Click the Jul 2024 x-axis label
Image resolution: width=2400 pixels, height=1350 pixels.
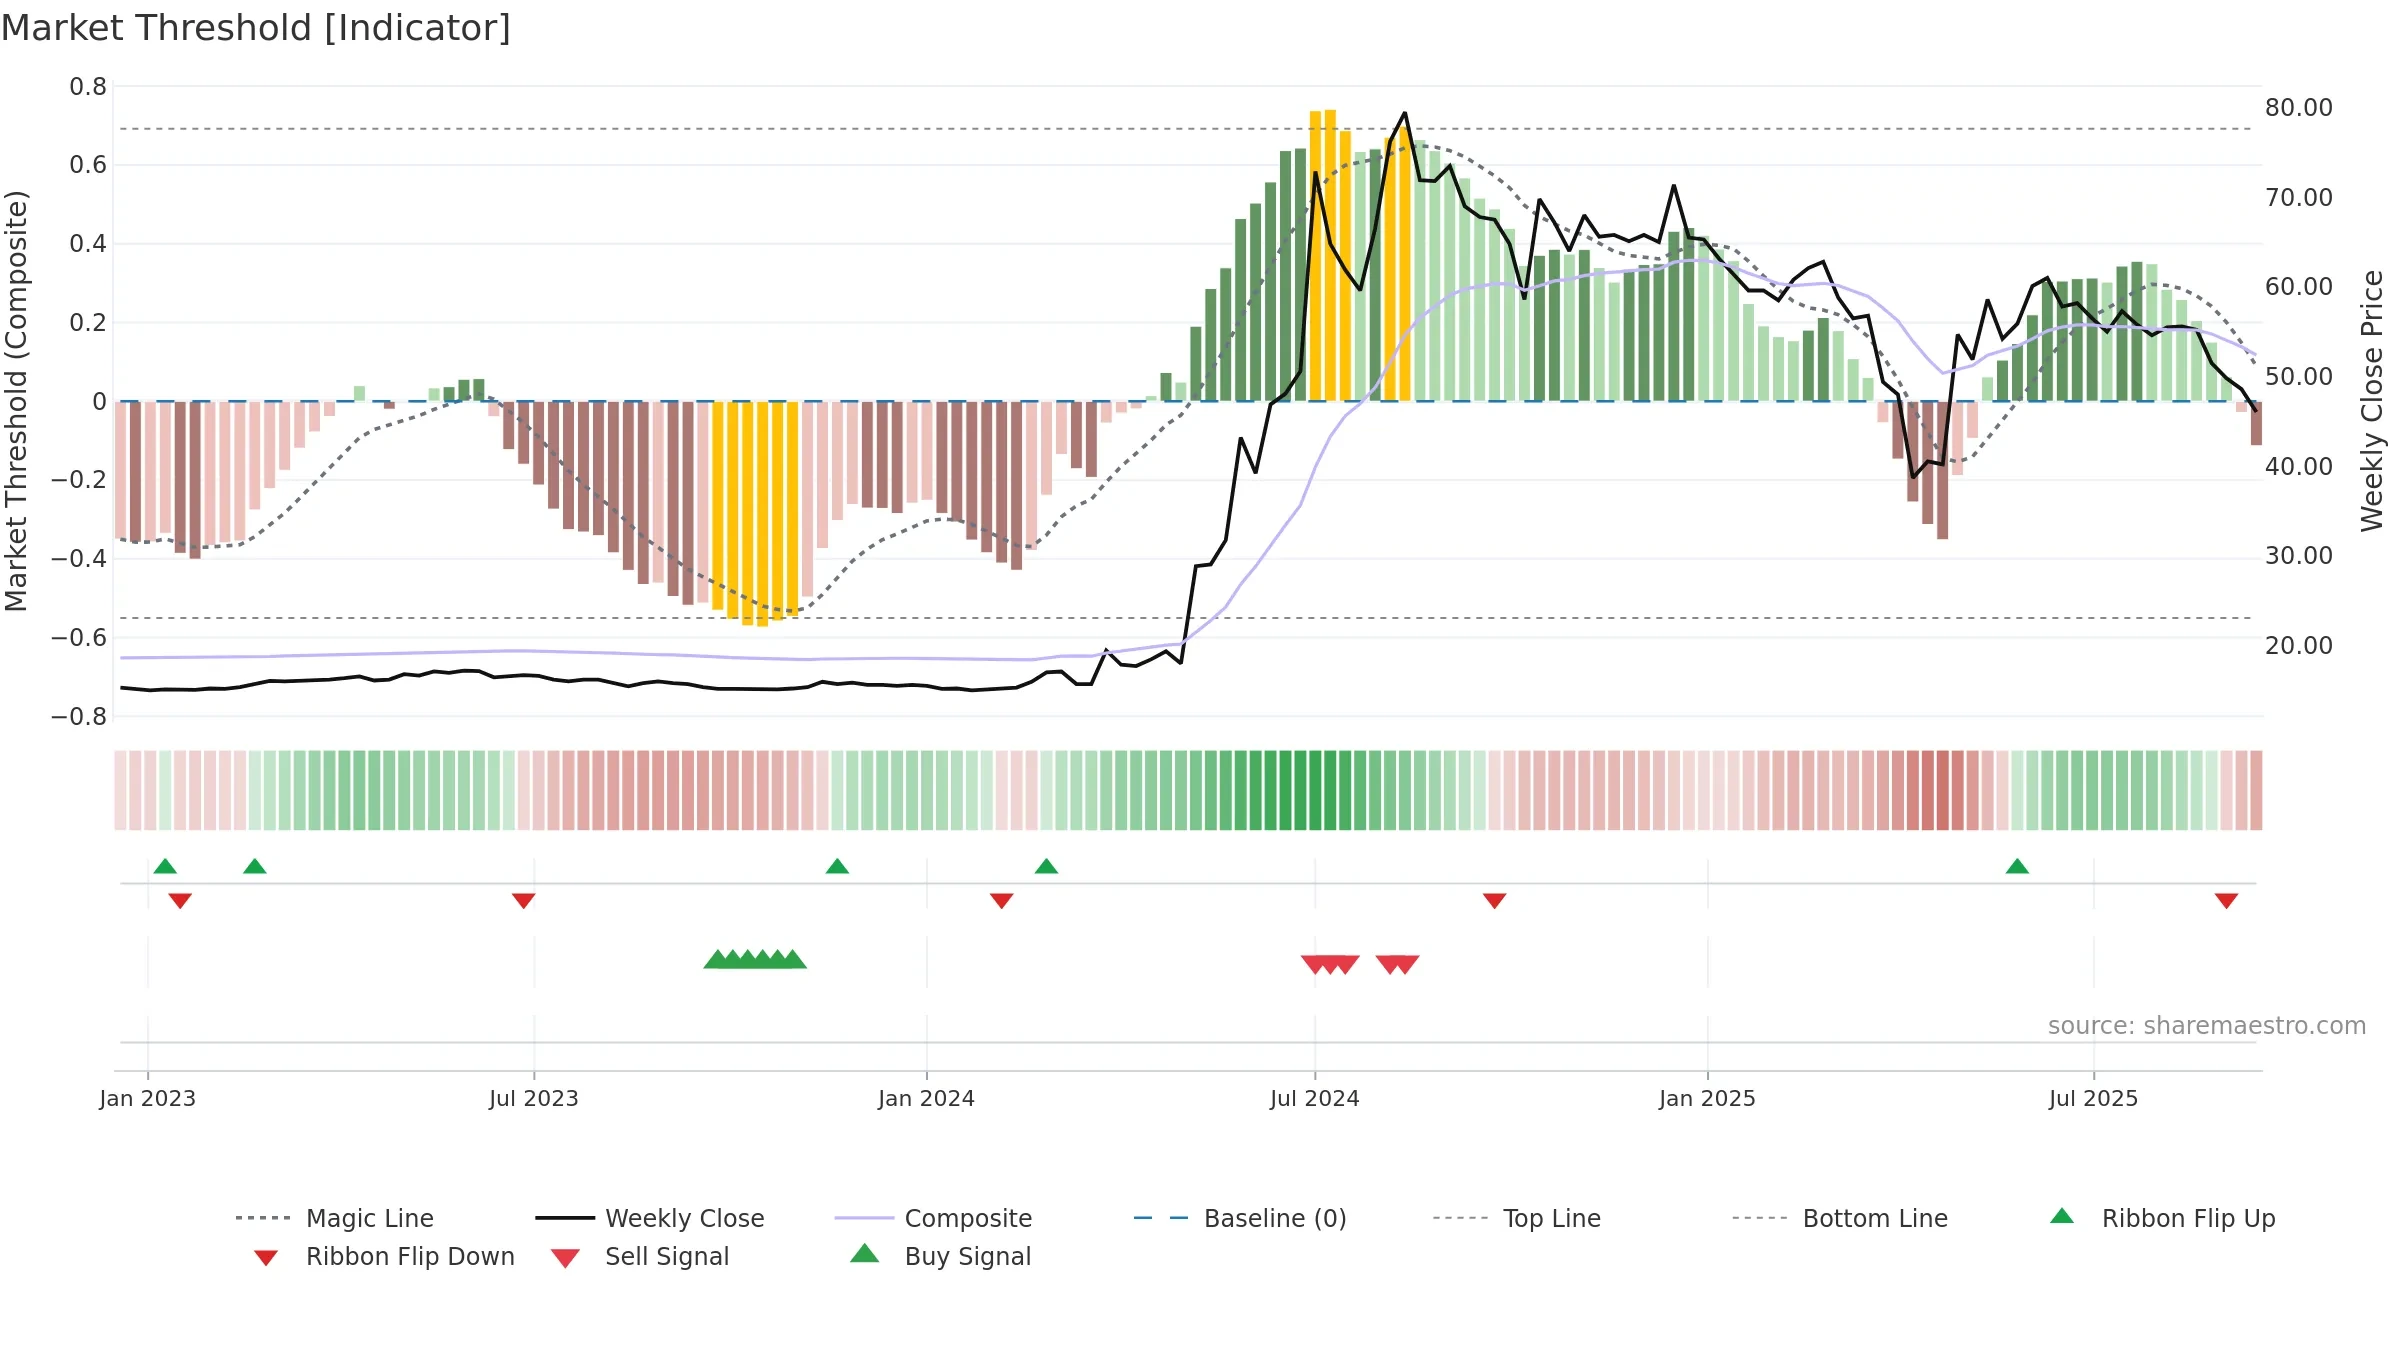click(1315, 1098)
